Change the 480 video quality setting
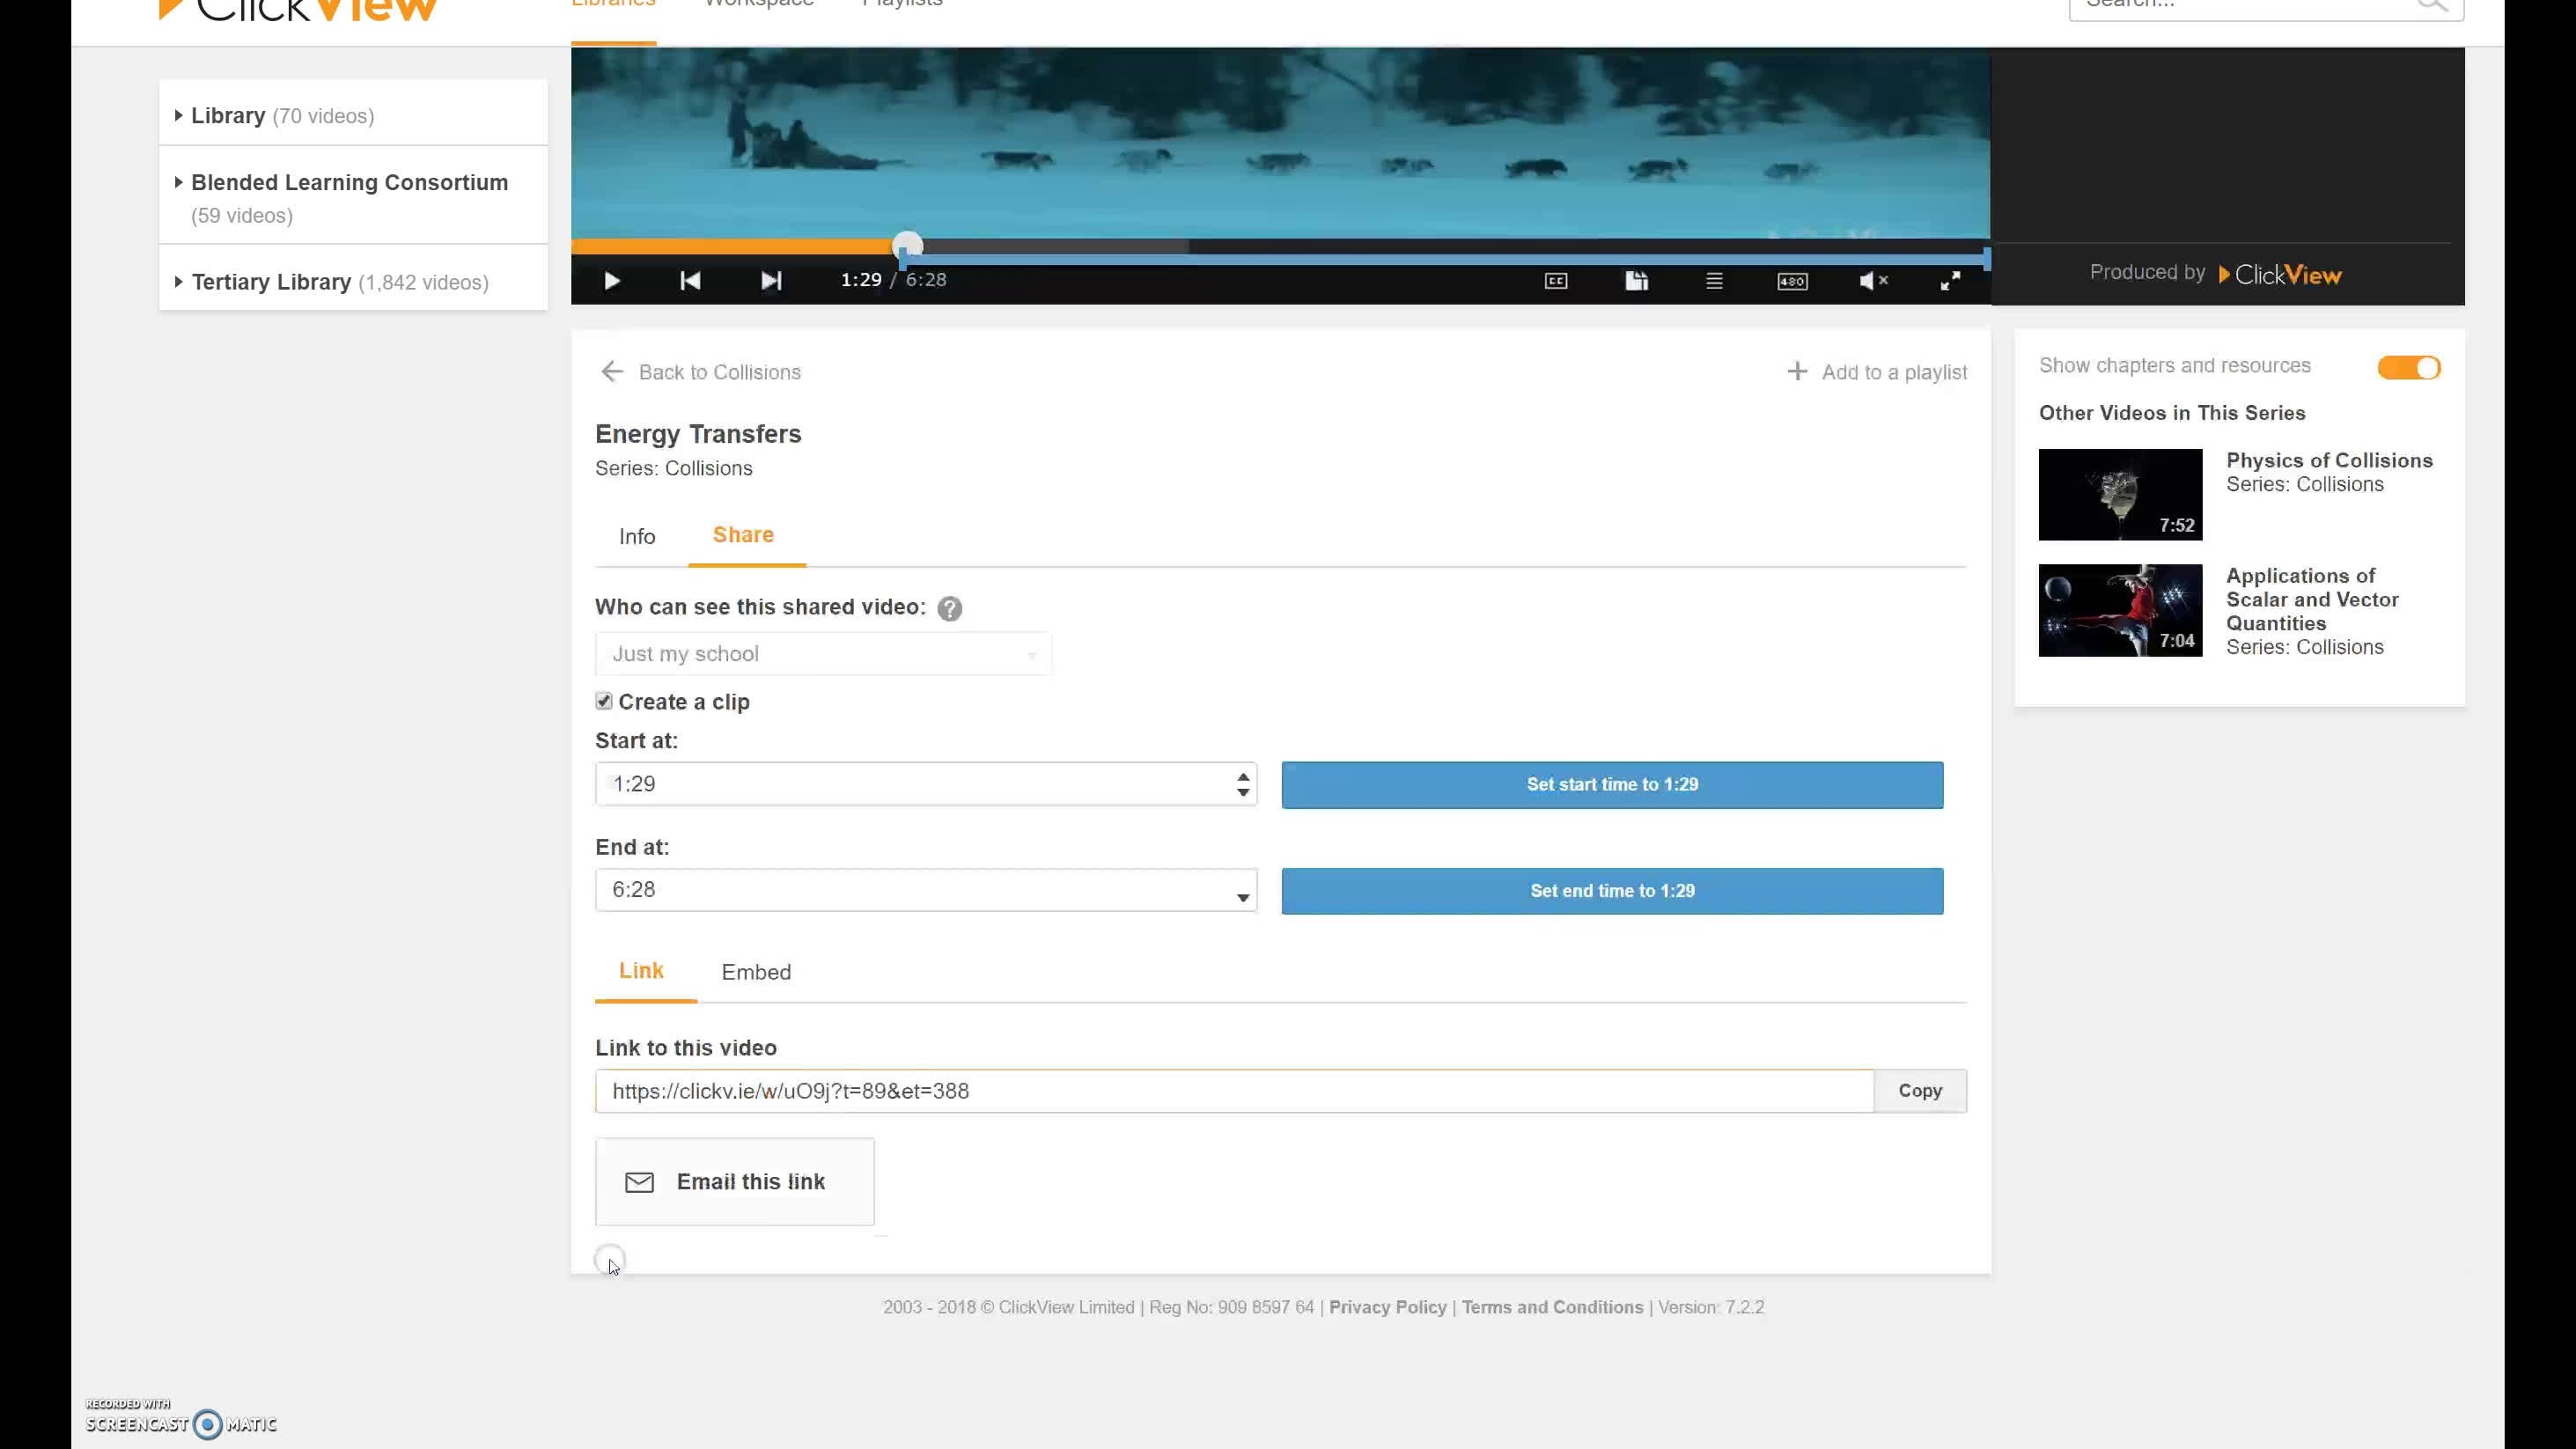Image resolution: width=2576 pixels, height=1449 pixels. pos(1792,281)
